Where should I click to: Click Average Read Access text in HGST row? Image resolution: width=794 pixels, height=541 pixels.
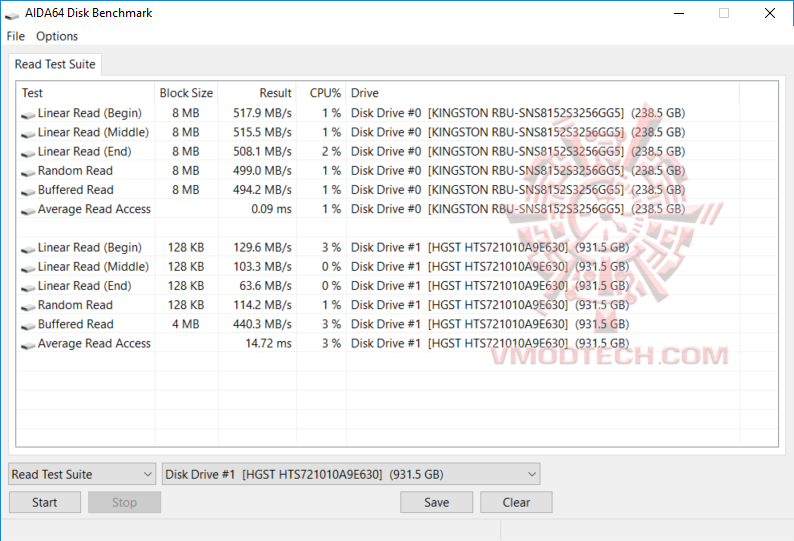(94, 343)
